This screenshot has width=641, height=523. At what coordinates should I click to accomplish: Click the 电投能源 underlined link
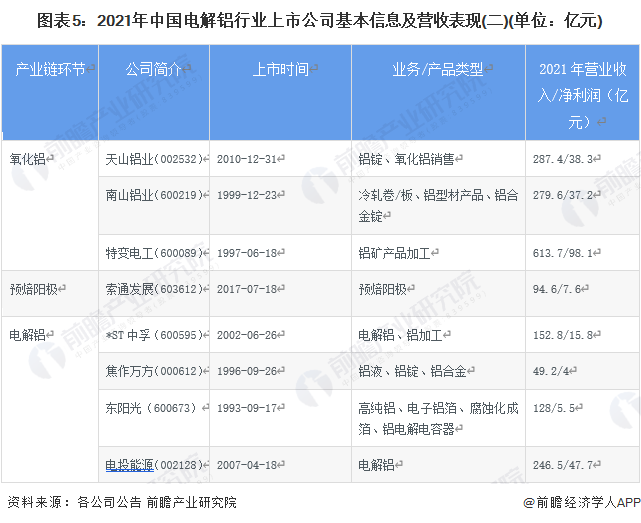click(x=129, y=465)
